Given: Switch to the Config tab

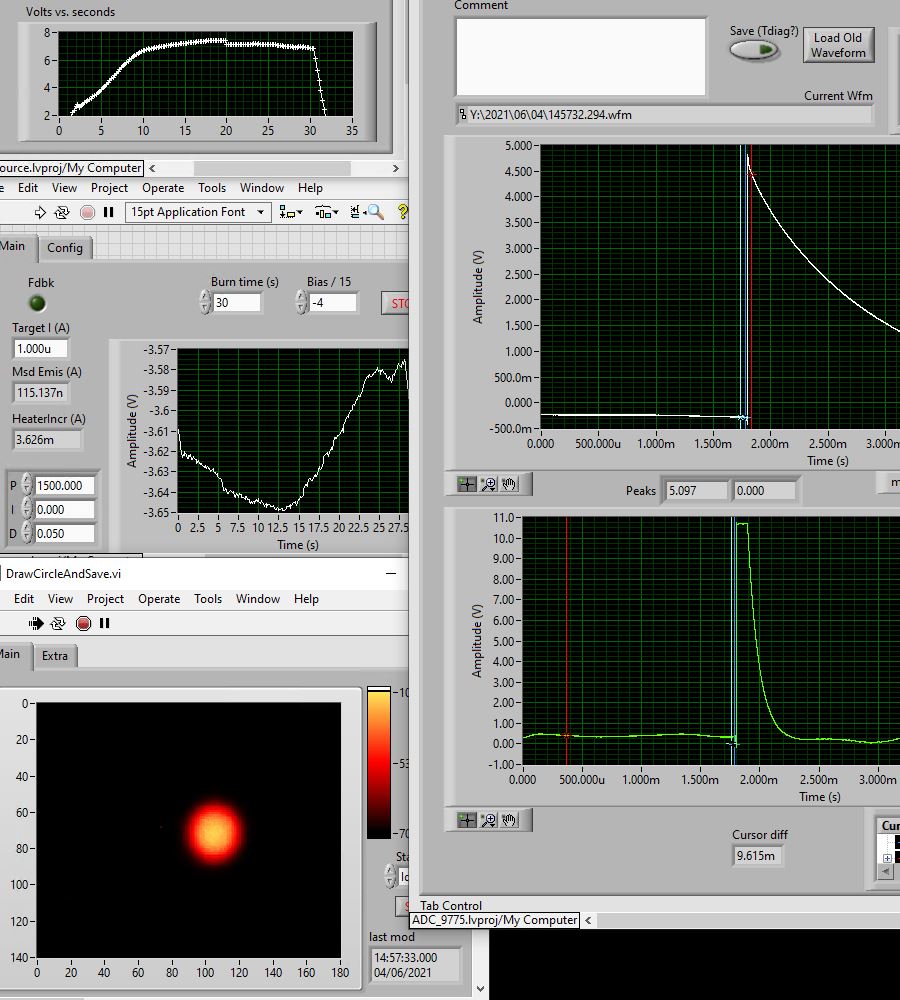Looking at the screenshot, I should click(x=65, y=247).
